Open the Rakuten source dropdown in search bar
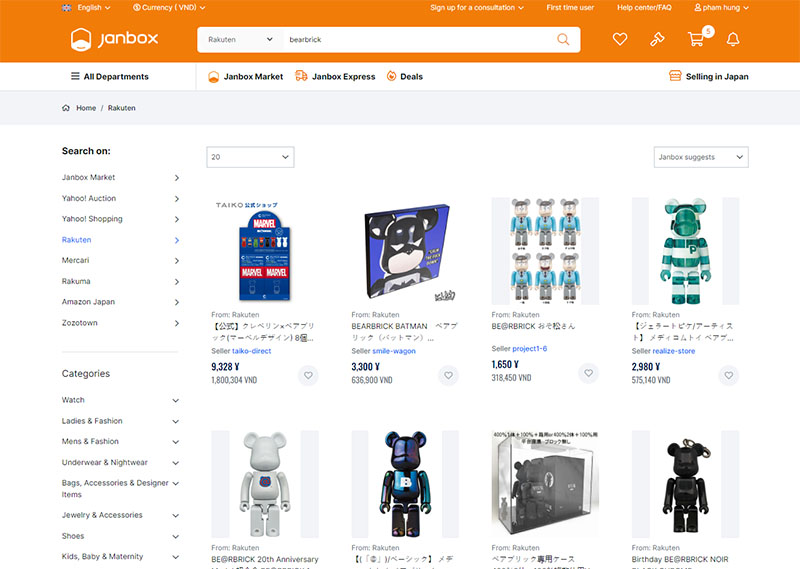The height and width of the screenshot is (569, 800). (x=240, y=39)
